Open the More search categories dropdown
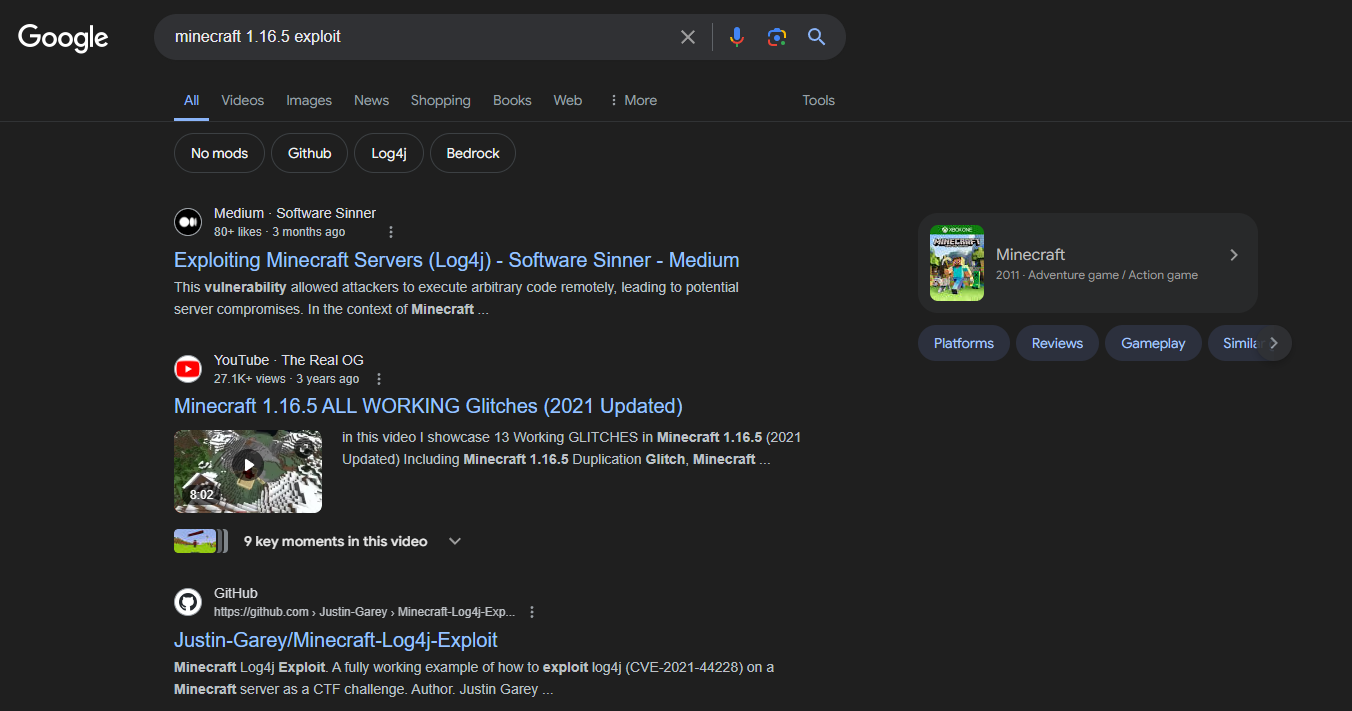The height and width of the screenshot is (711, 1352). (633, 100)
